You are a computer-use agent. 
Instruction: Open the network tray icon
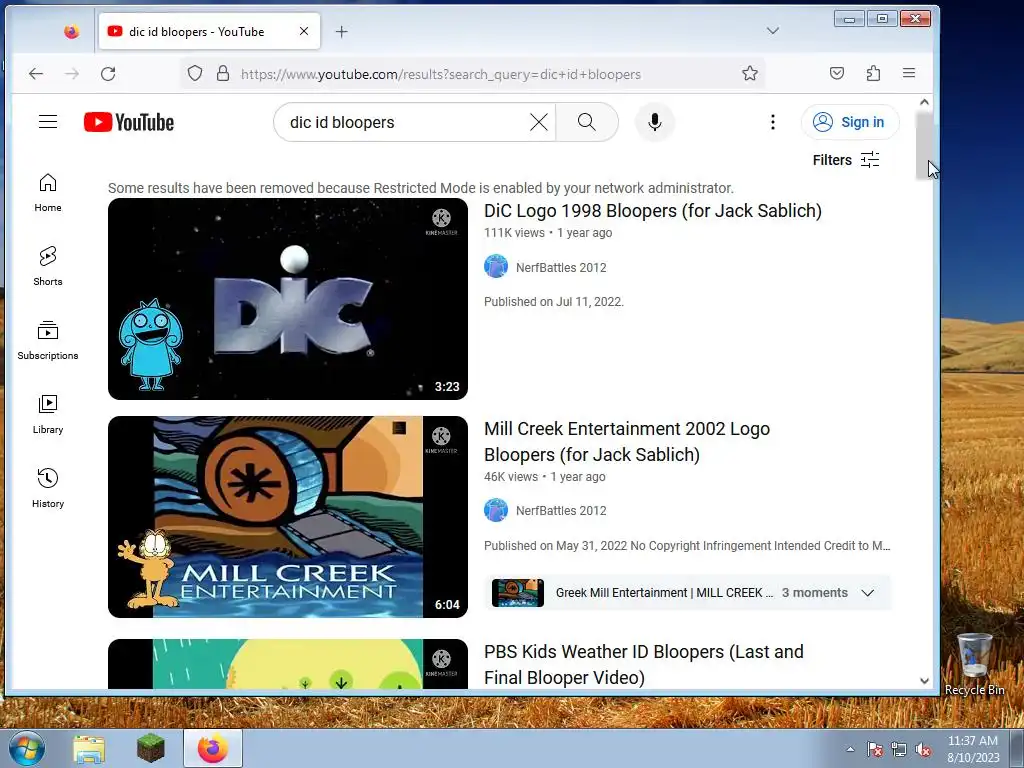[x=899, y=749]
